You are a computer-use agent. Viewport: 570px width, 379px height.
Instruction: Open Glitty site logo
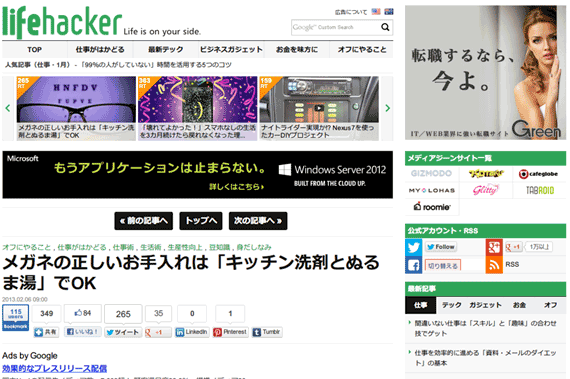point(485,190)
